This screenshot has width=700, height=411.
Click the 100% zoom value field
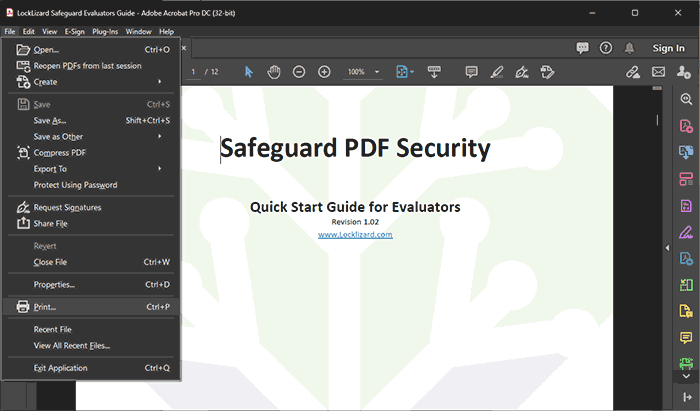coord(356,72)
